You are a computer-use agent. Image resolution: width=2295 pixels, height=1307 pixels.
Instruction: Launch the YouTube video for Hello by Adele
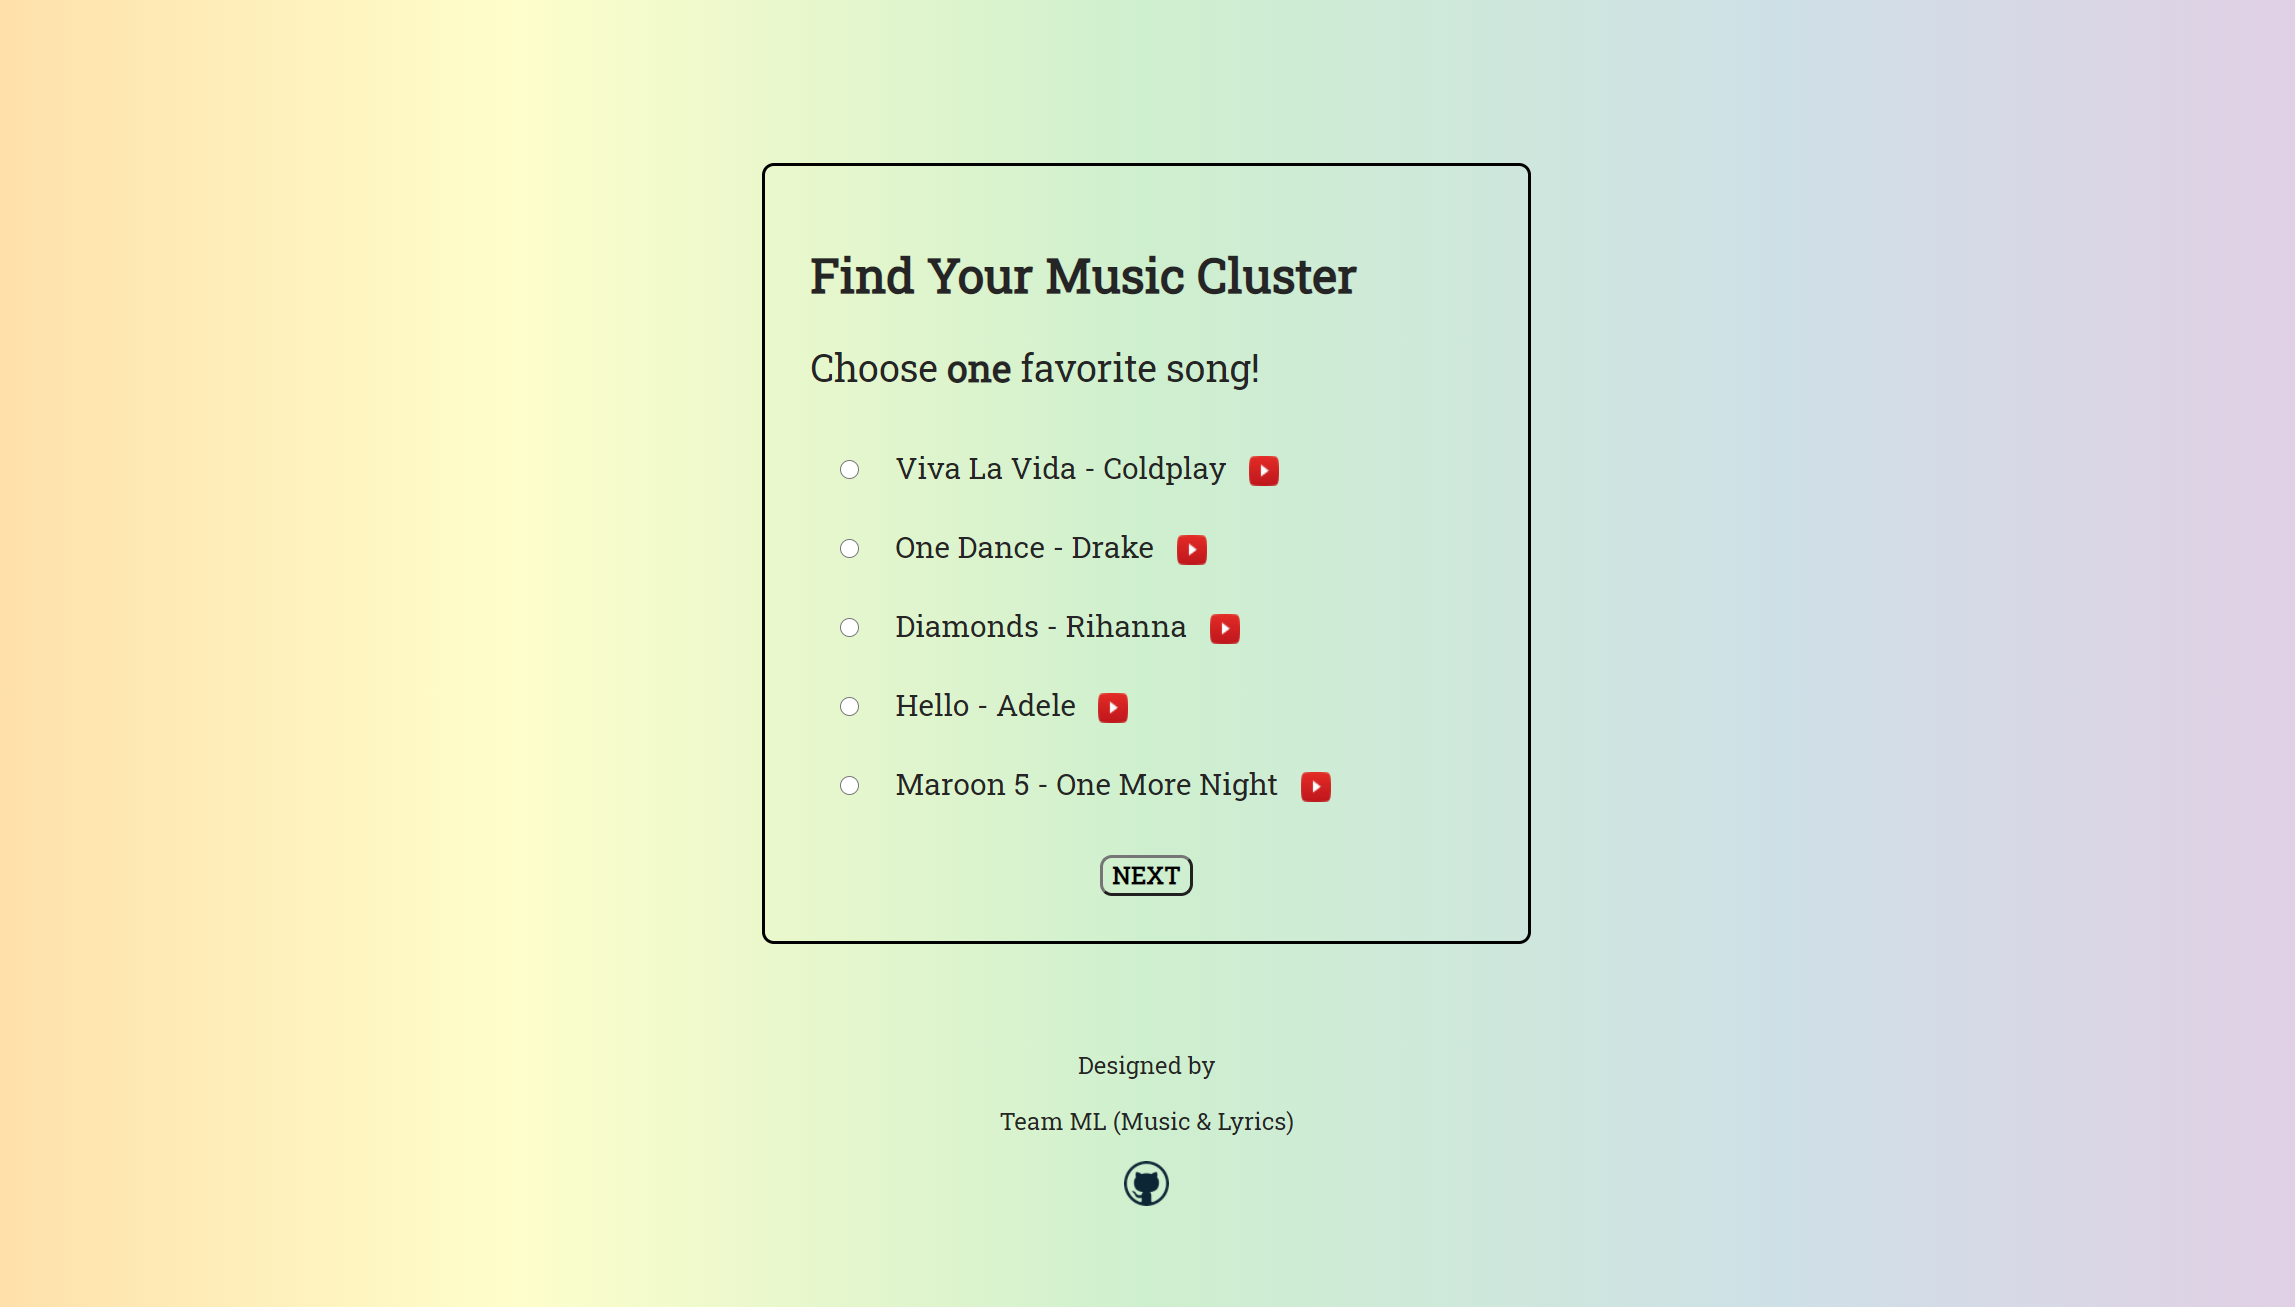pos(1112,708)
